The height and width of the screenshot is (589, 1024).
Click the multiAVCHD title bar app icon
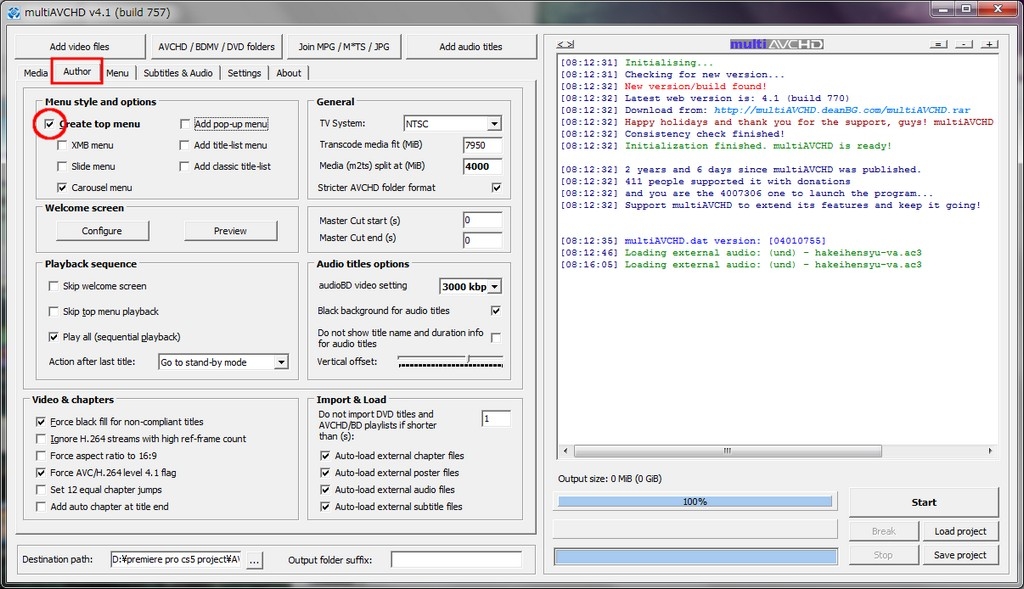point(13,10)
